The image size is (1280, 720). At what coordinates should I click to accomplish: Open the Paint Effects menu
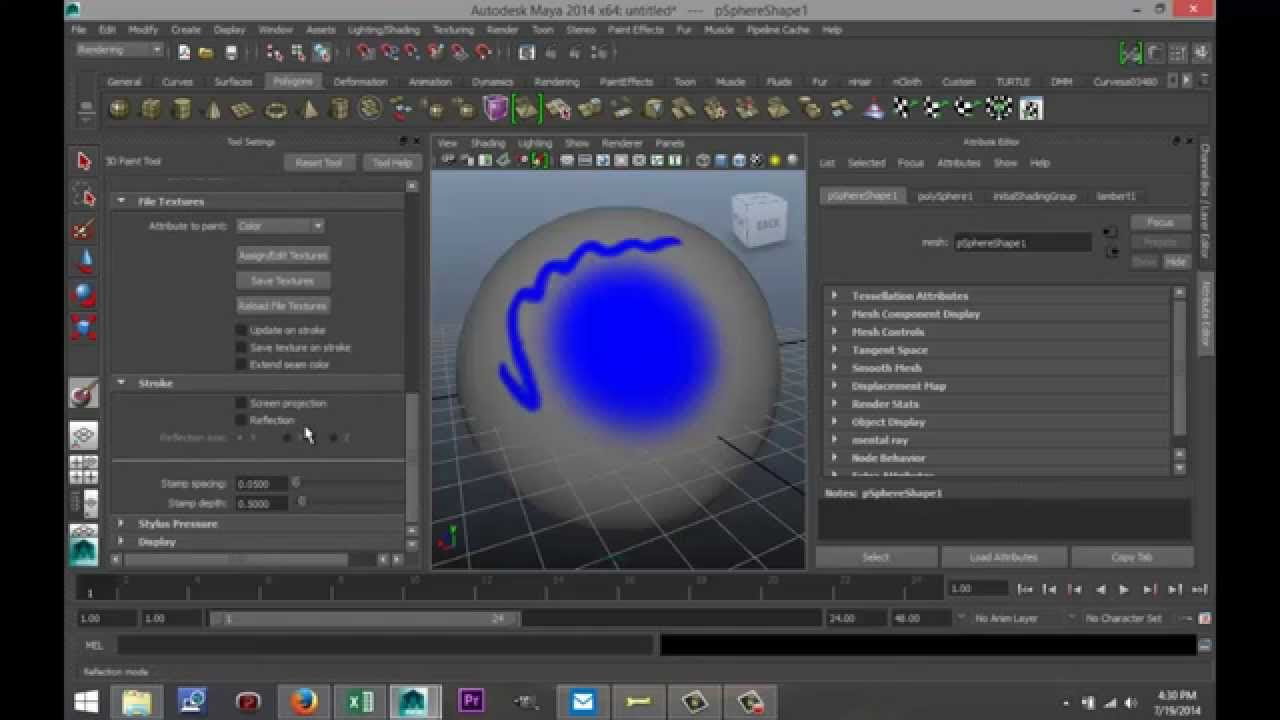coord(635,30)
